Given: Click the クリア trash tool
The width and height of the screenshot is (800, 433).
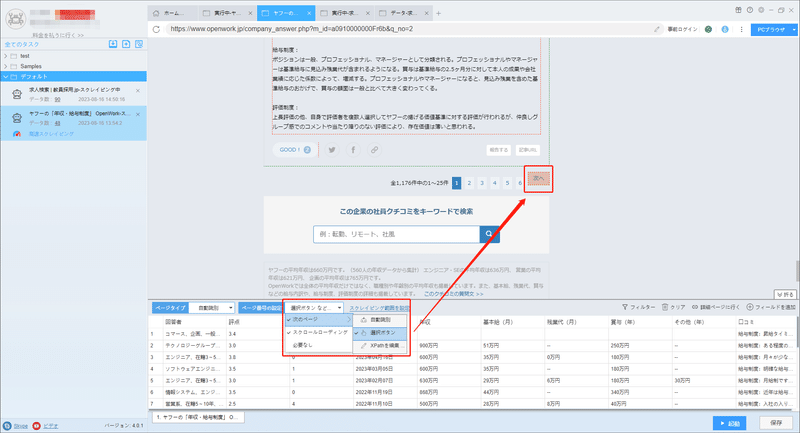Looking at the screenshot, I should tap(673, 307).
